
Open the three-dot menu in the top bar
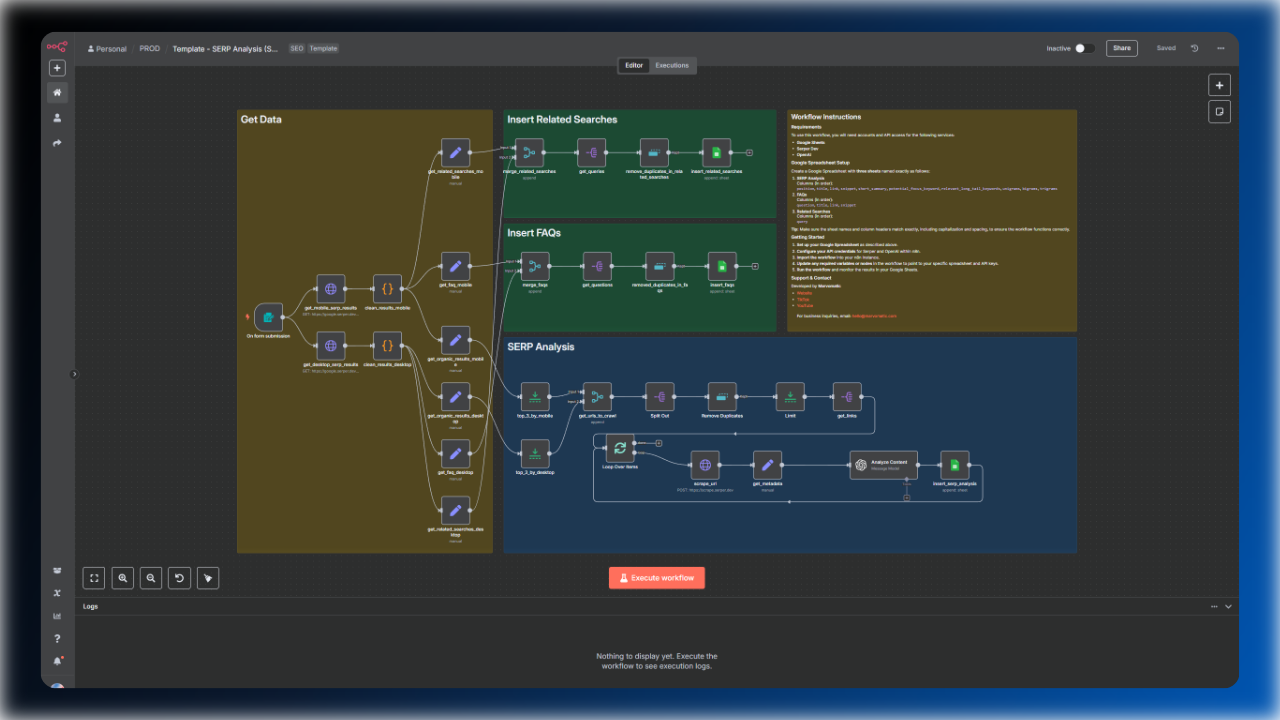1221,48
